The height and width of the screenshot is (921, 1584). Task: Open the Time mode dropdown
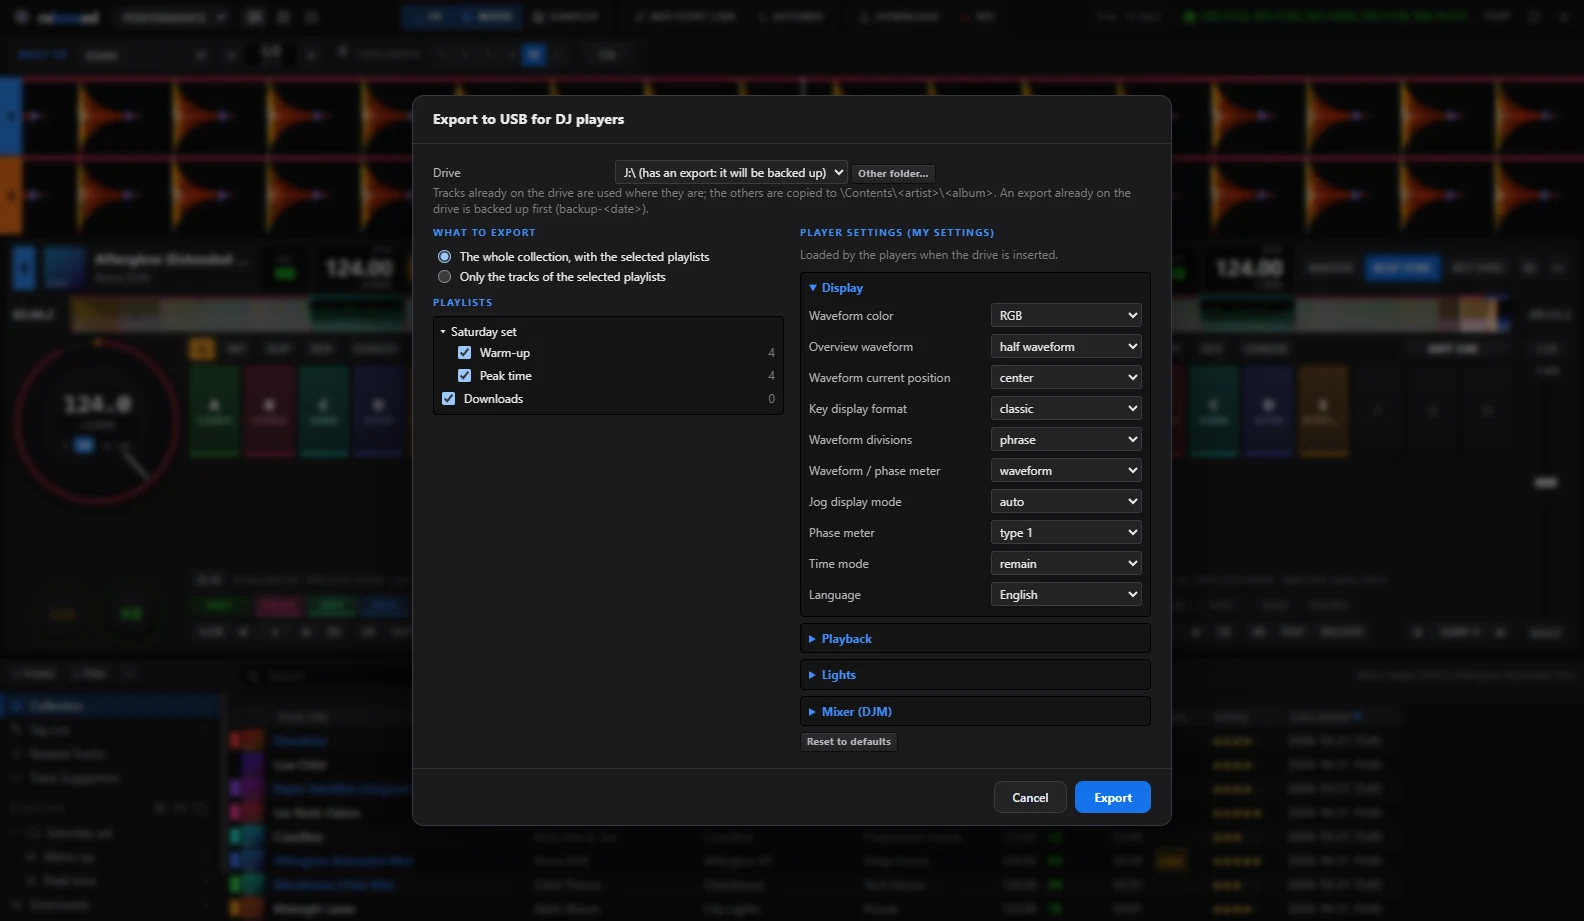pos(1066,564)
